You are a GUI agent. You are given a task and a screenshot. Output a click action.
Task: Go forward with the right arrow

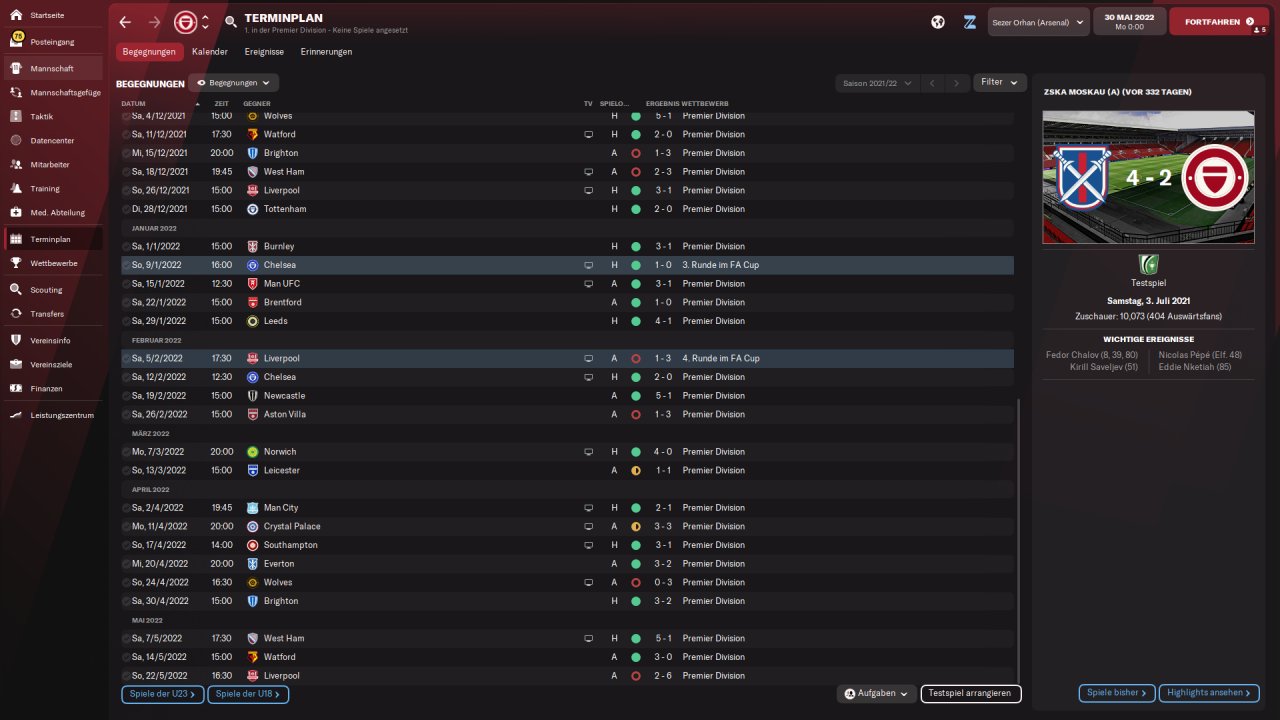[154, 22]
